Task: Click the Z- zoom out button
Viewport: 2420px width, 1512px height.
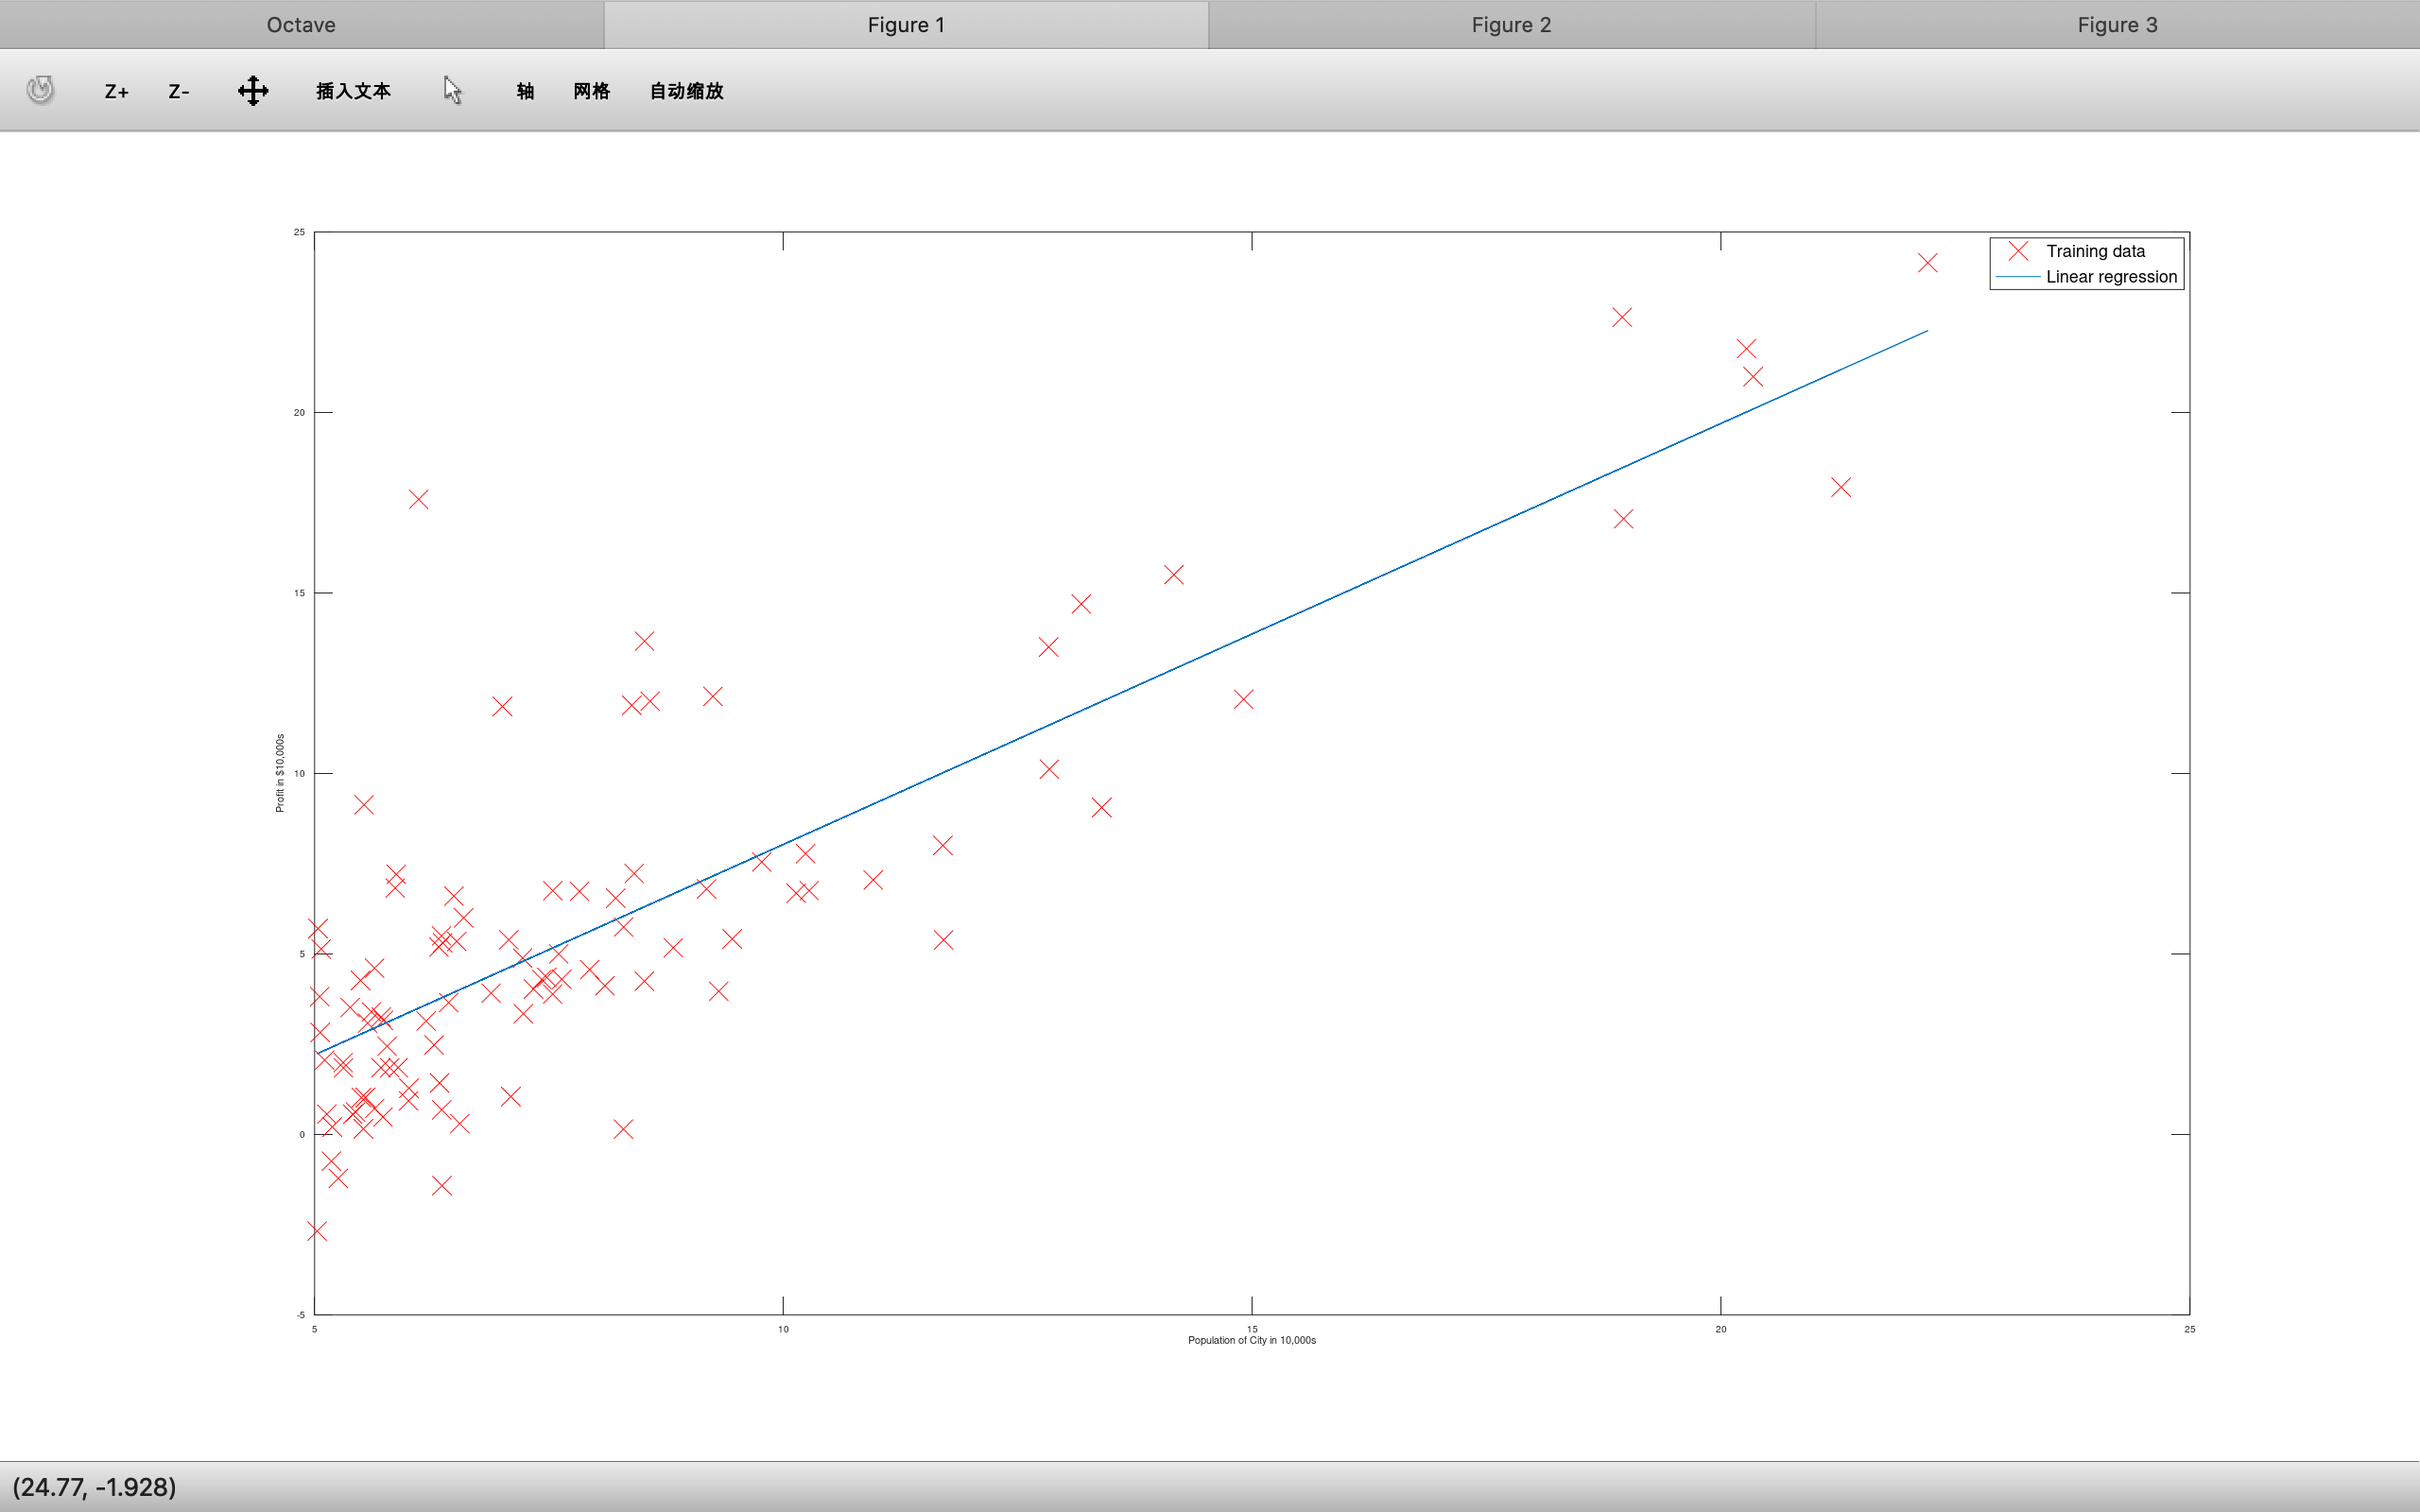Action: (179, 91)
